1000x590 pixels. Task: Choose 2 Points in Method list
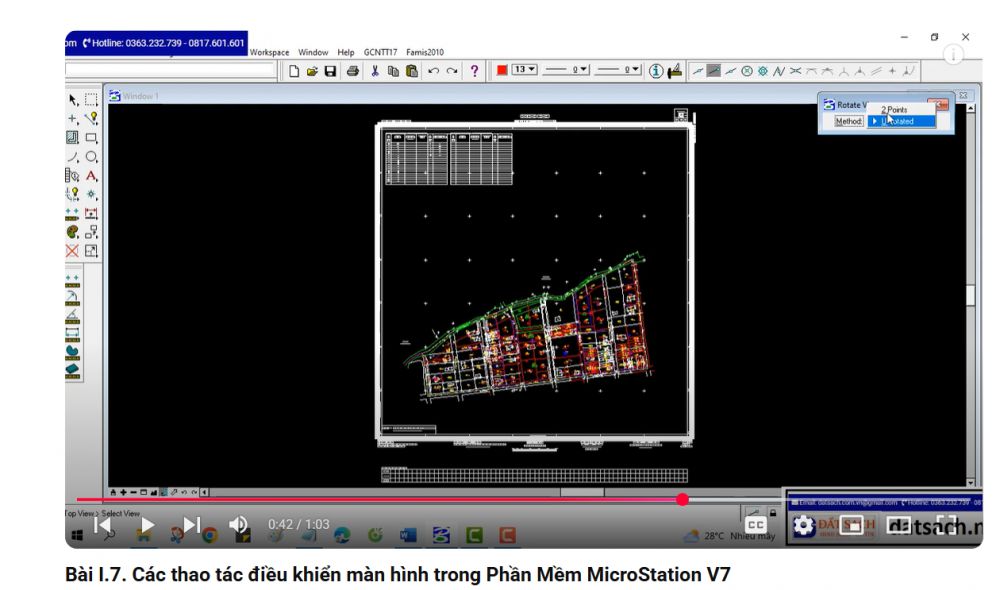pyautogui.click(x=894, y=109)
